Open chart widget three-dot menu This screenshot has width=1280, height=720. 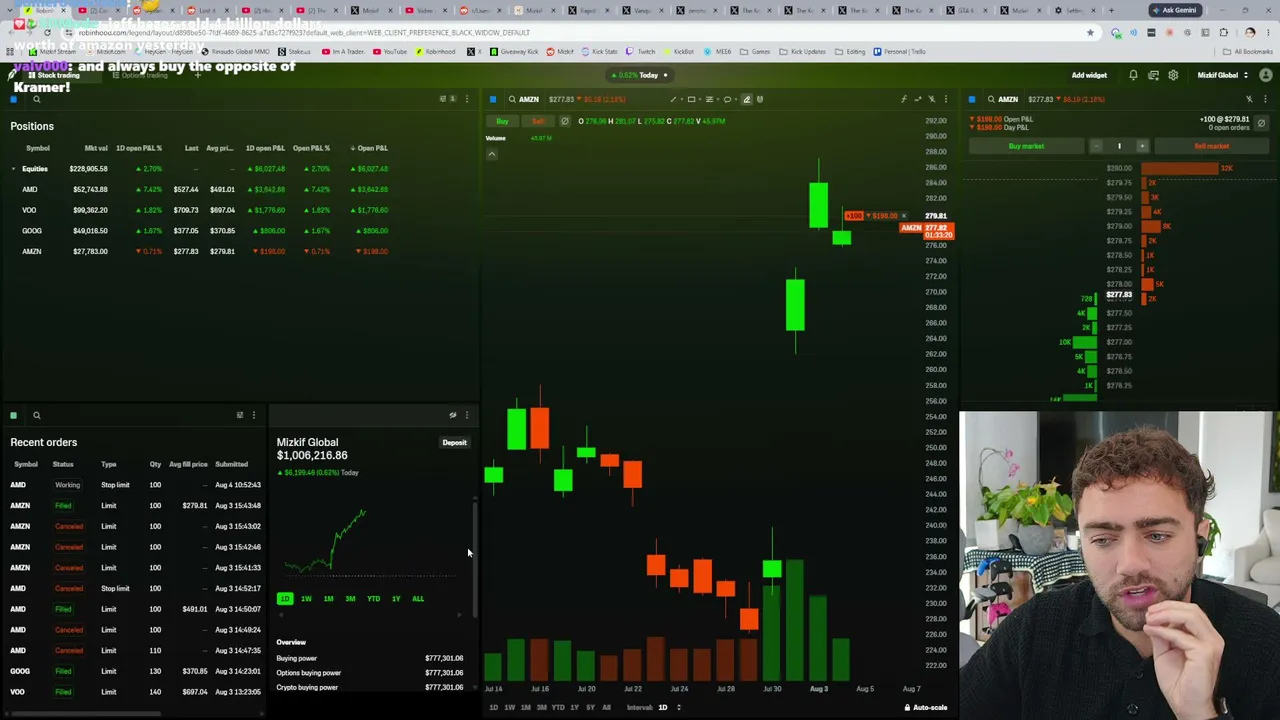click(x=945, y=99)
